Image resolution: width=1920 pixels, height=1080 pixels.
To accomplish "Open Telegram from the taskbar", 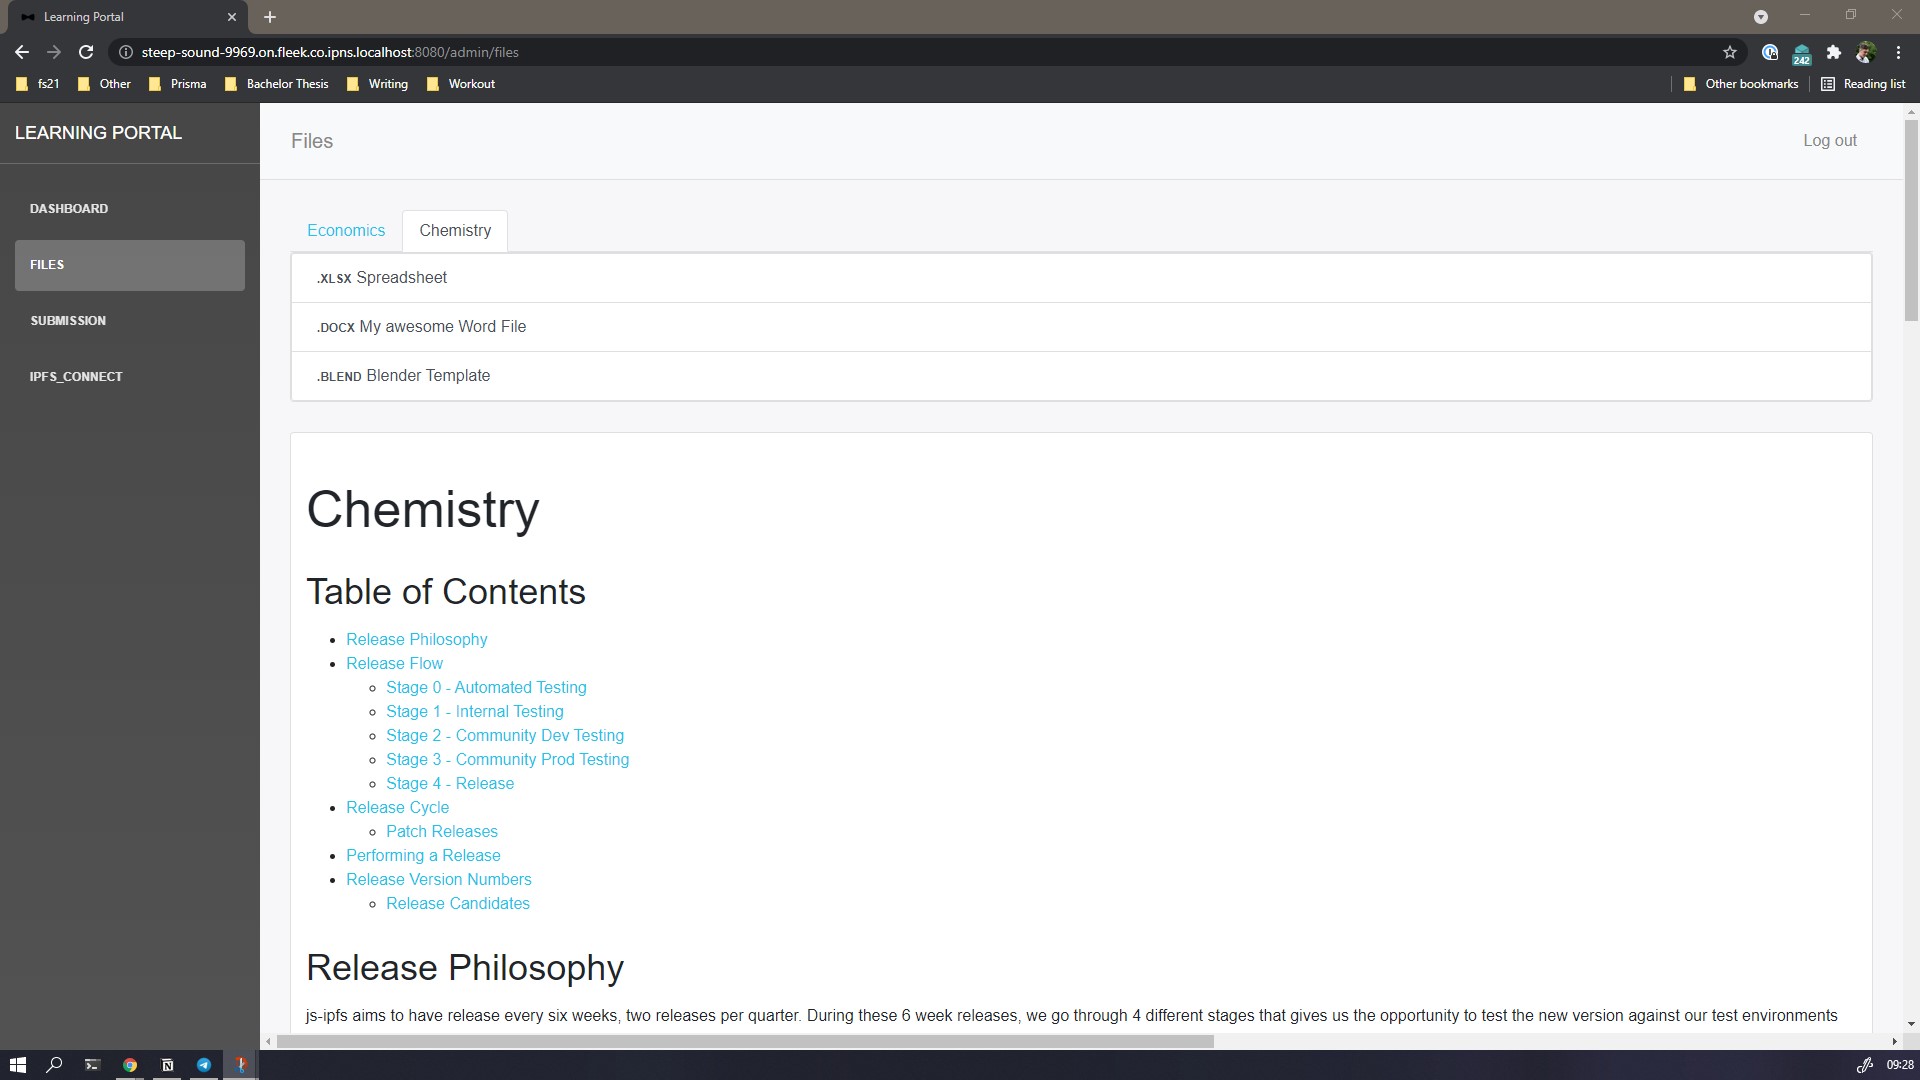I will point(204,1065).
